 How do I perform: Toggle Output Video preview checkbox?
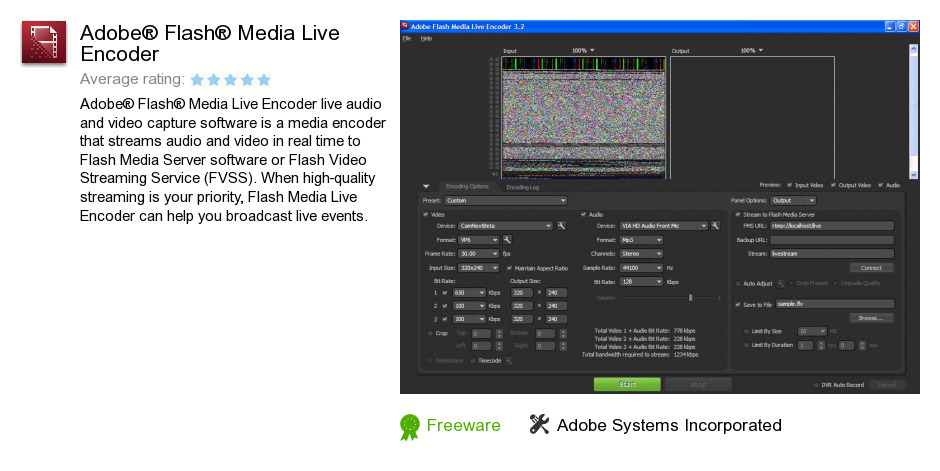[x=833, y=185]
